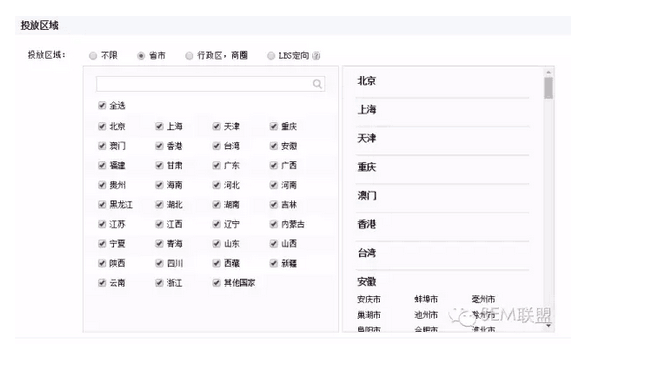Toggle the 河南 checkbox
Screen dimensions: 660x370
[274, 185]
